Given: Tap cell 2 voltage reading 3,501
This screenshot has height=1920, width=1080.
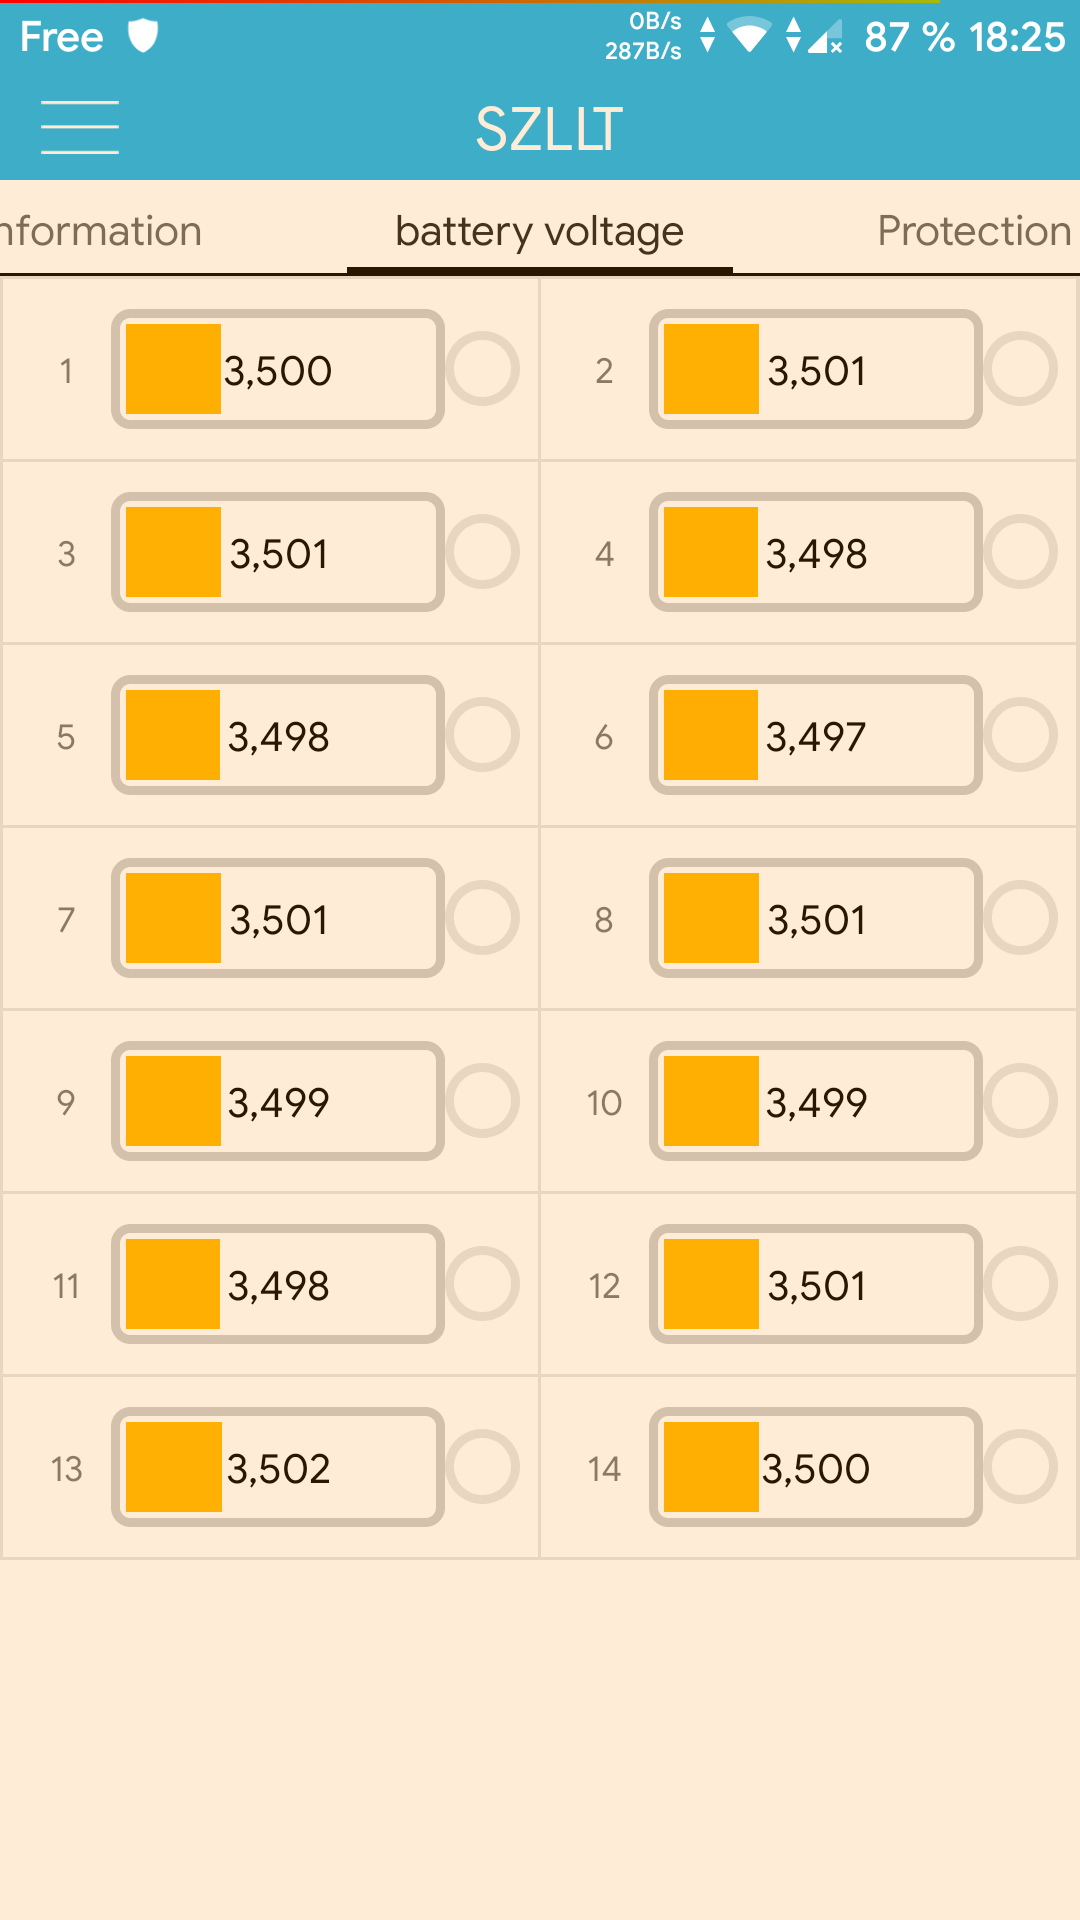Looking at the screenshot, I should pyautogui.click(x=817, y=371).
